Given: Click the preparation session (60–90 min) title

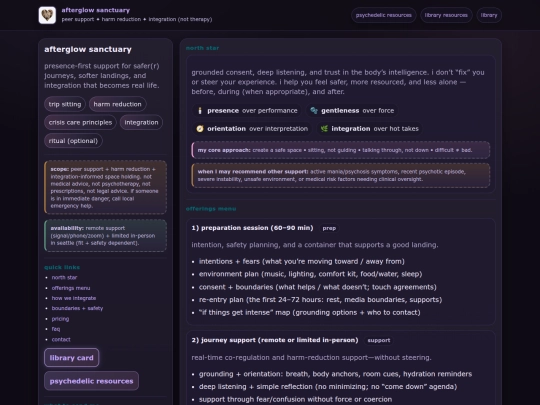Looking at the screenshot, I should 252,228.
